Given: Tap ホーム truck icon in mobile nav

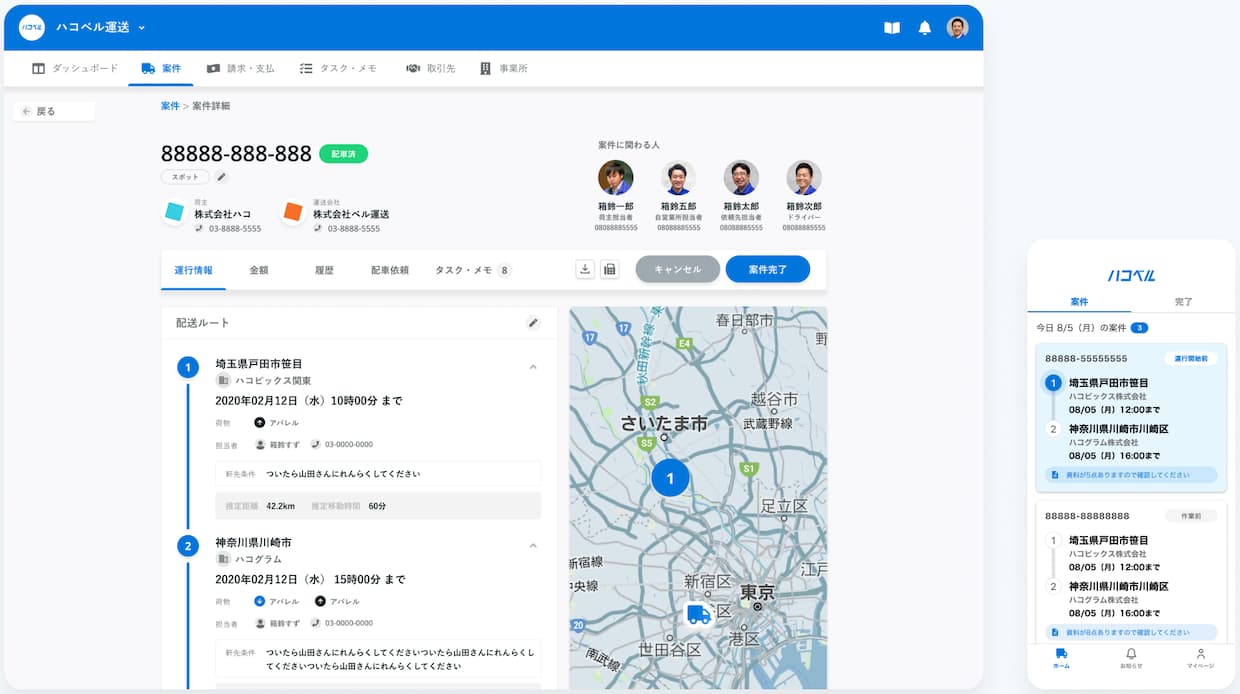Looking at the screenshot, I should pyautogui.click(x=1061, y=653).
